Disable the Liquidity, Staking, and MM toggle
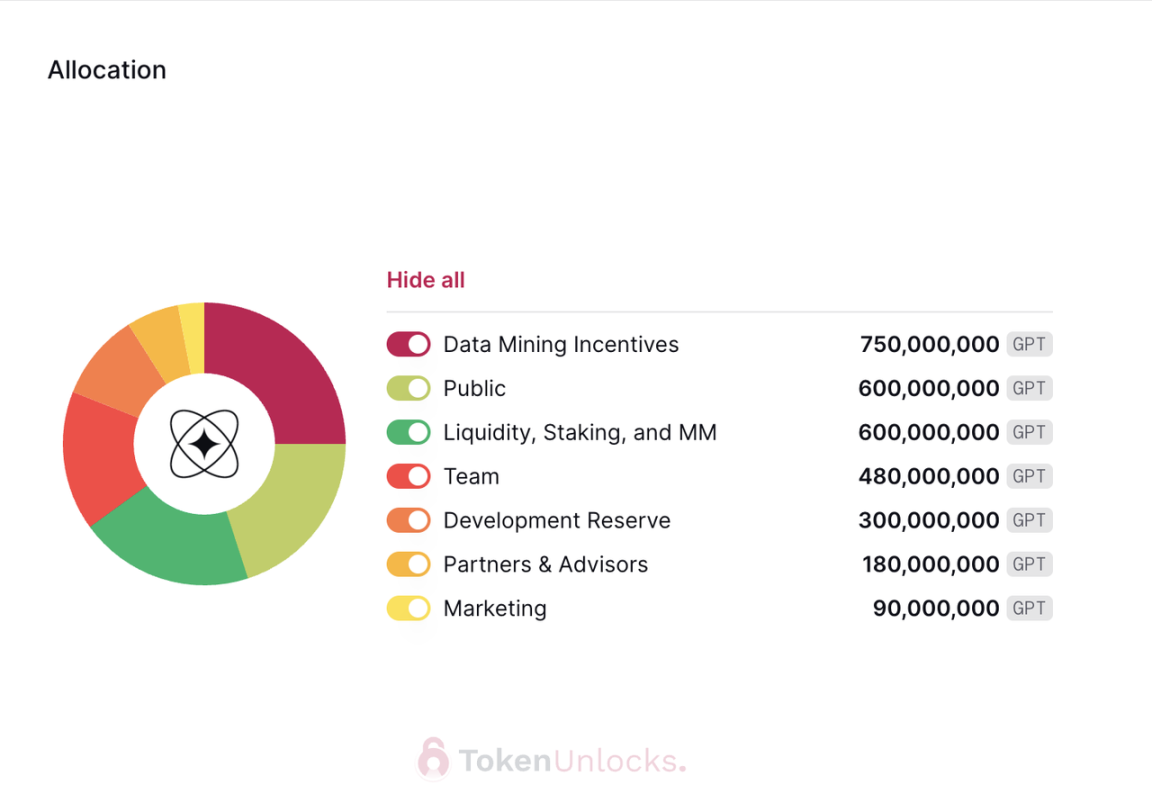 coord(408,433)
